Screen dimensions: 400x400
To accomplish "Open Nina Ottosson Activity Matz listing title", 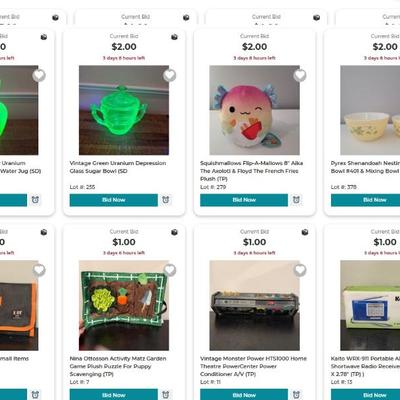I will pyautogui.click(x=118, y=366).
